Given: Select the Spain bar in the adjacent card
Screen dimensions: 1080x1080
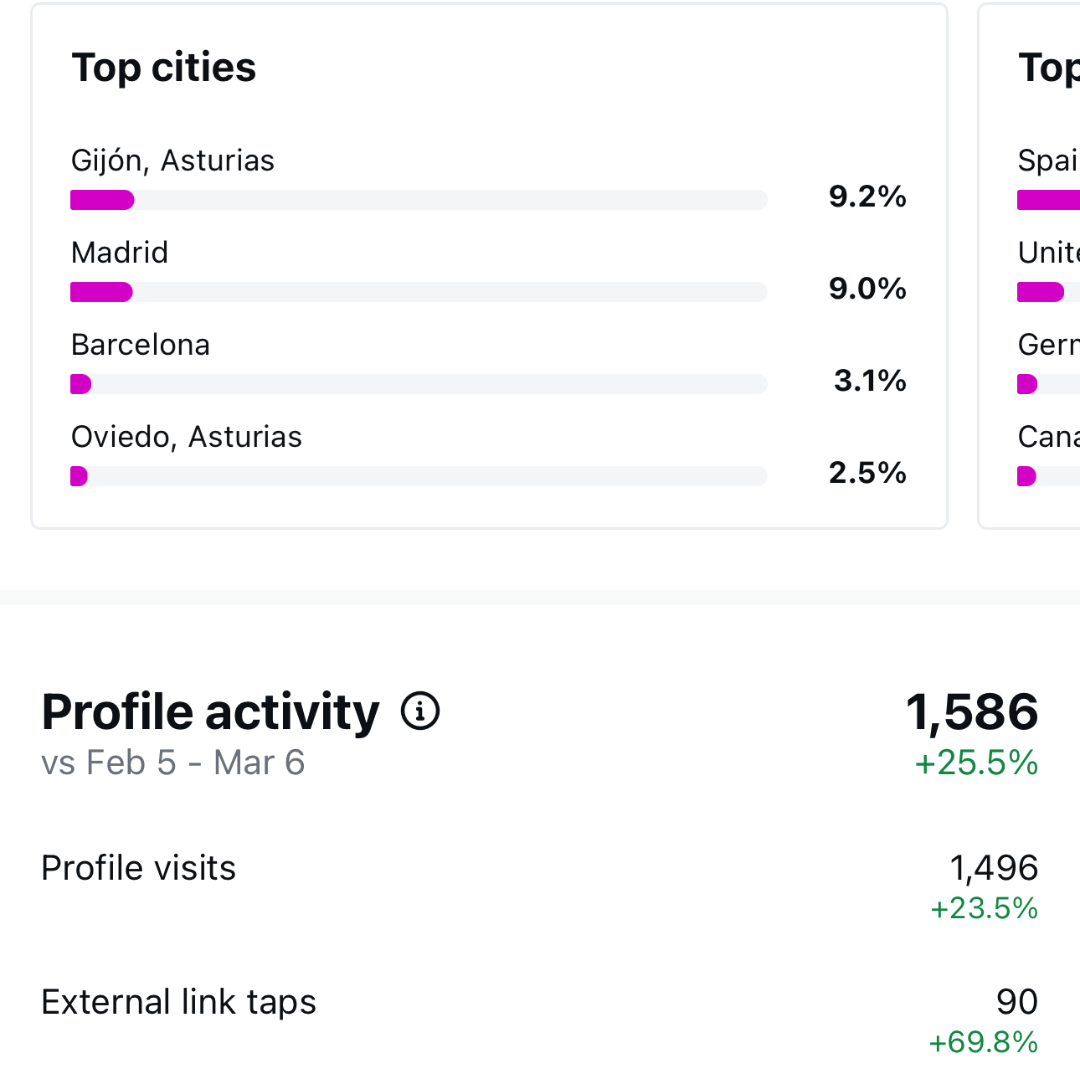Looking at the screenshot, I should (1048, 200).
